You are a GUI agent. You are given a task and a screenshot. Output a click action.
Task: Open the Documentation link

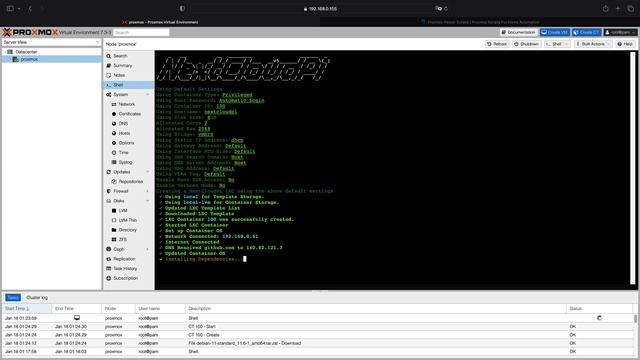click(x=518, y=32)
